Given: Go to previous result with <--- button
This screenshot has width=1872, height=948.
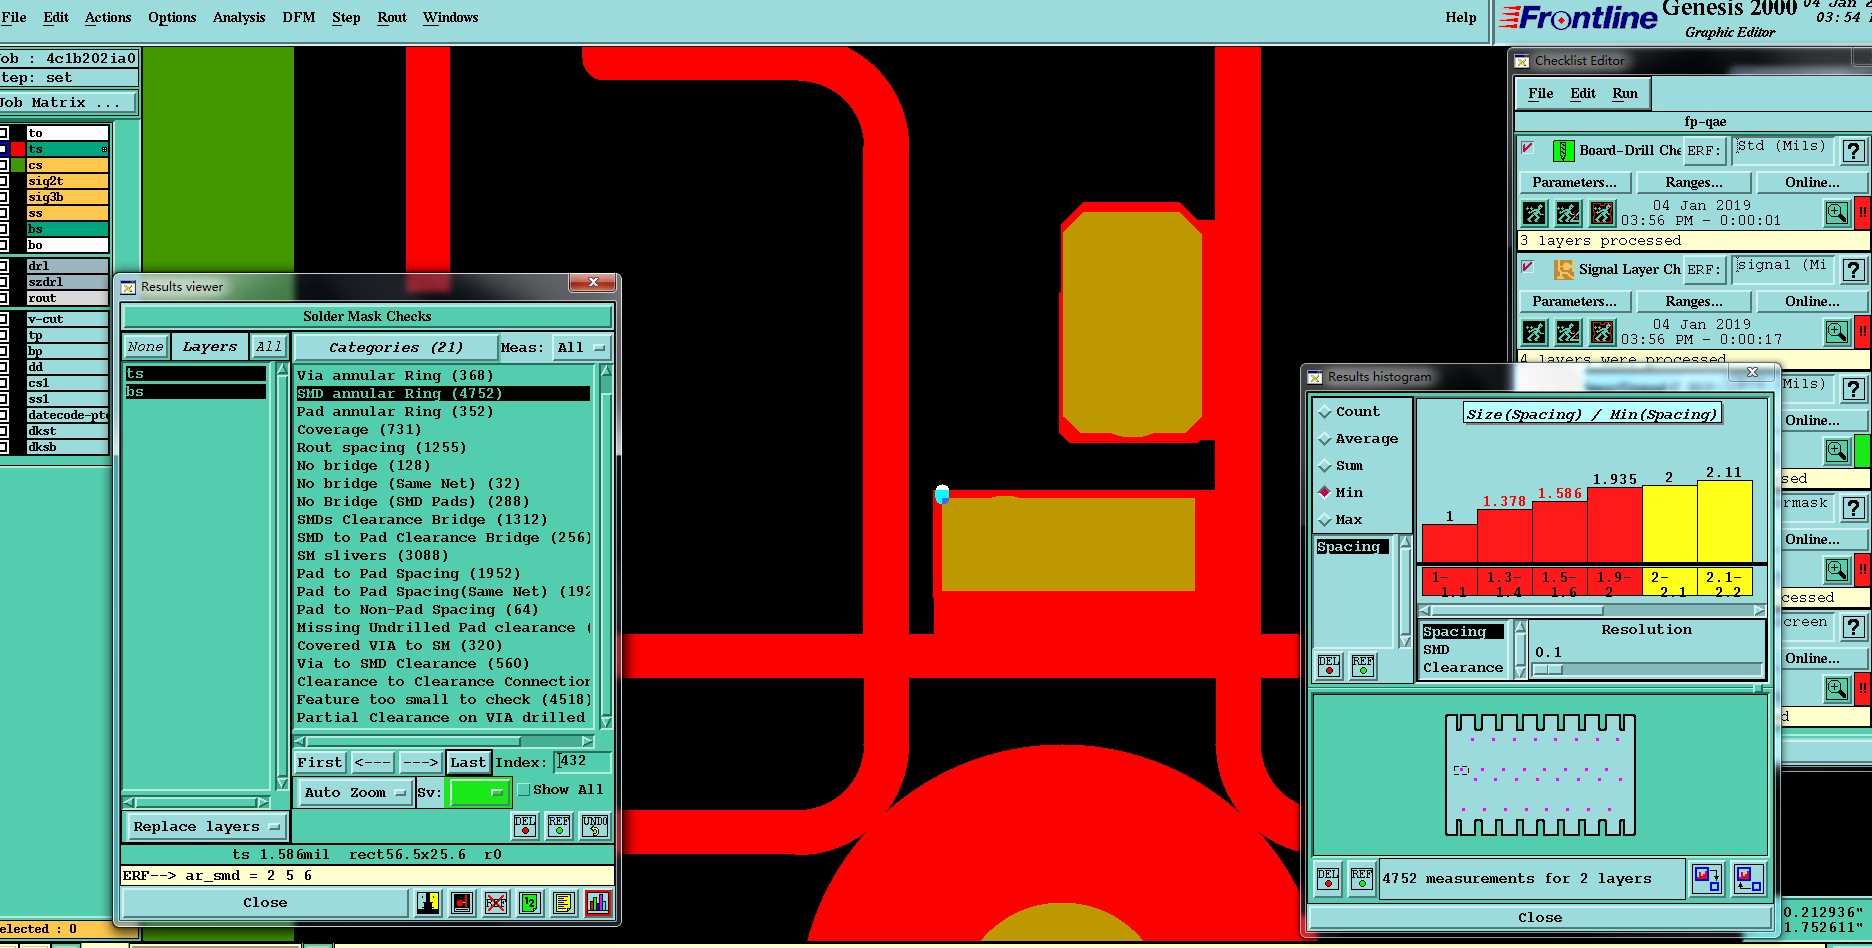Looking at the screenshot, I should [x=372, y=762].
